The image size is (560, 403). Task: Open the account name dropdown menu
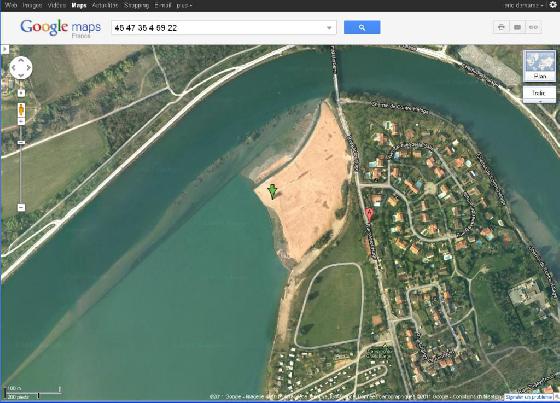pyautogui.click(x=524, y=5)
